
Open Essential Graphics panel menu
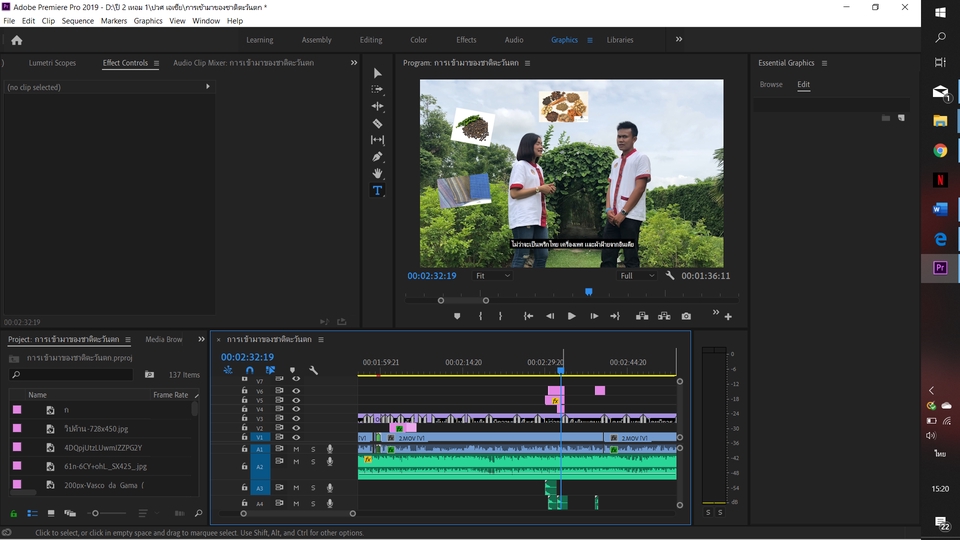click(824, 63)
